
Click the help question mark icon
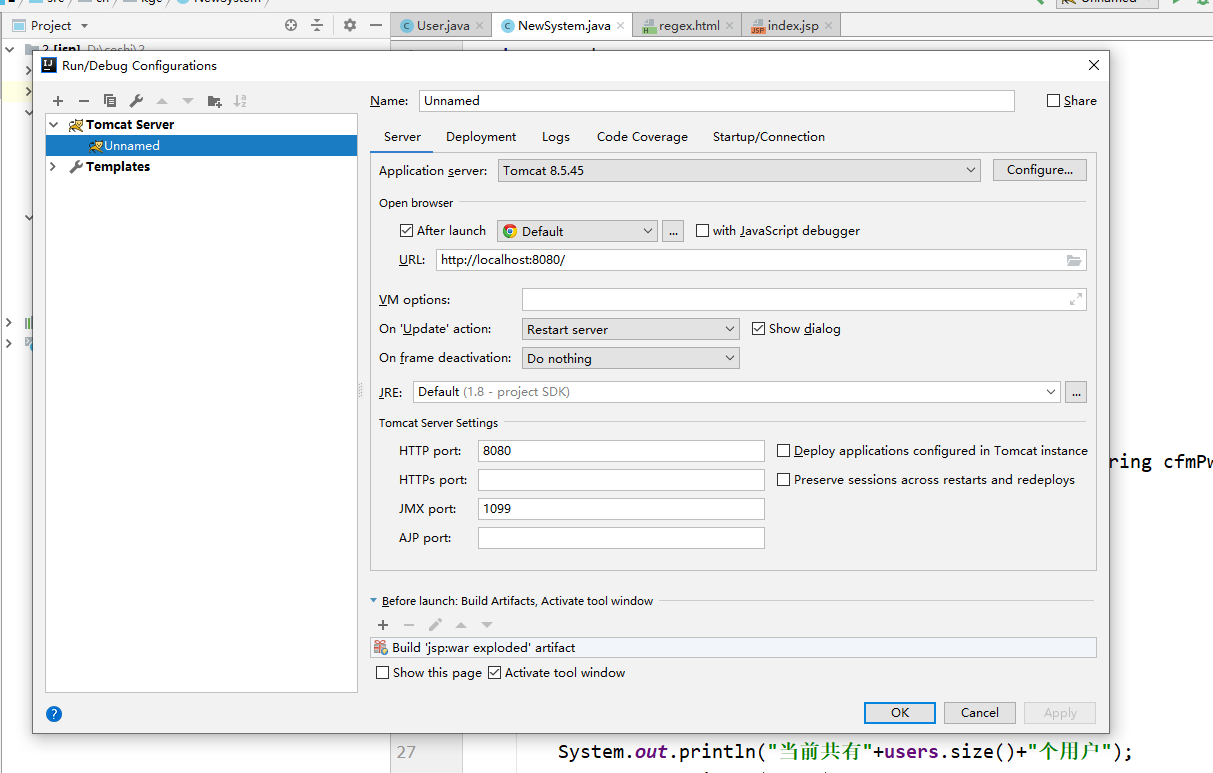click(54, 714)
